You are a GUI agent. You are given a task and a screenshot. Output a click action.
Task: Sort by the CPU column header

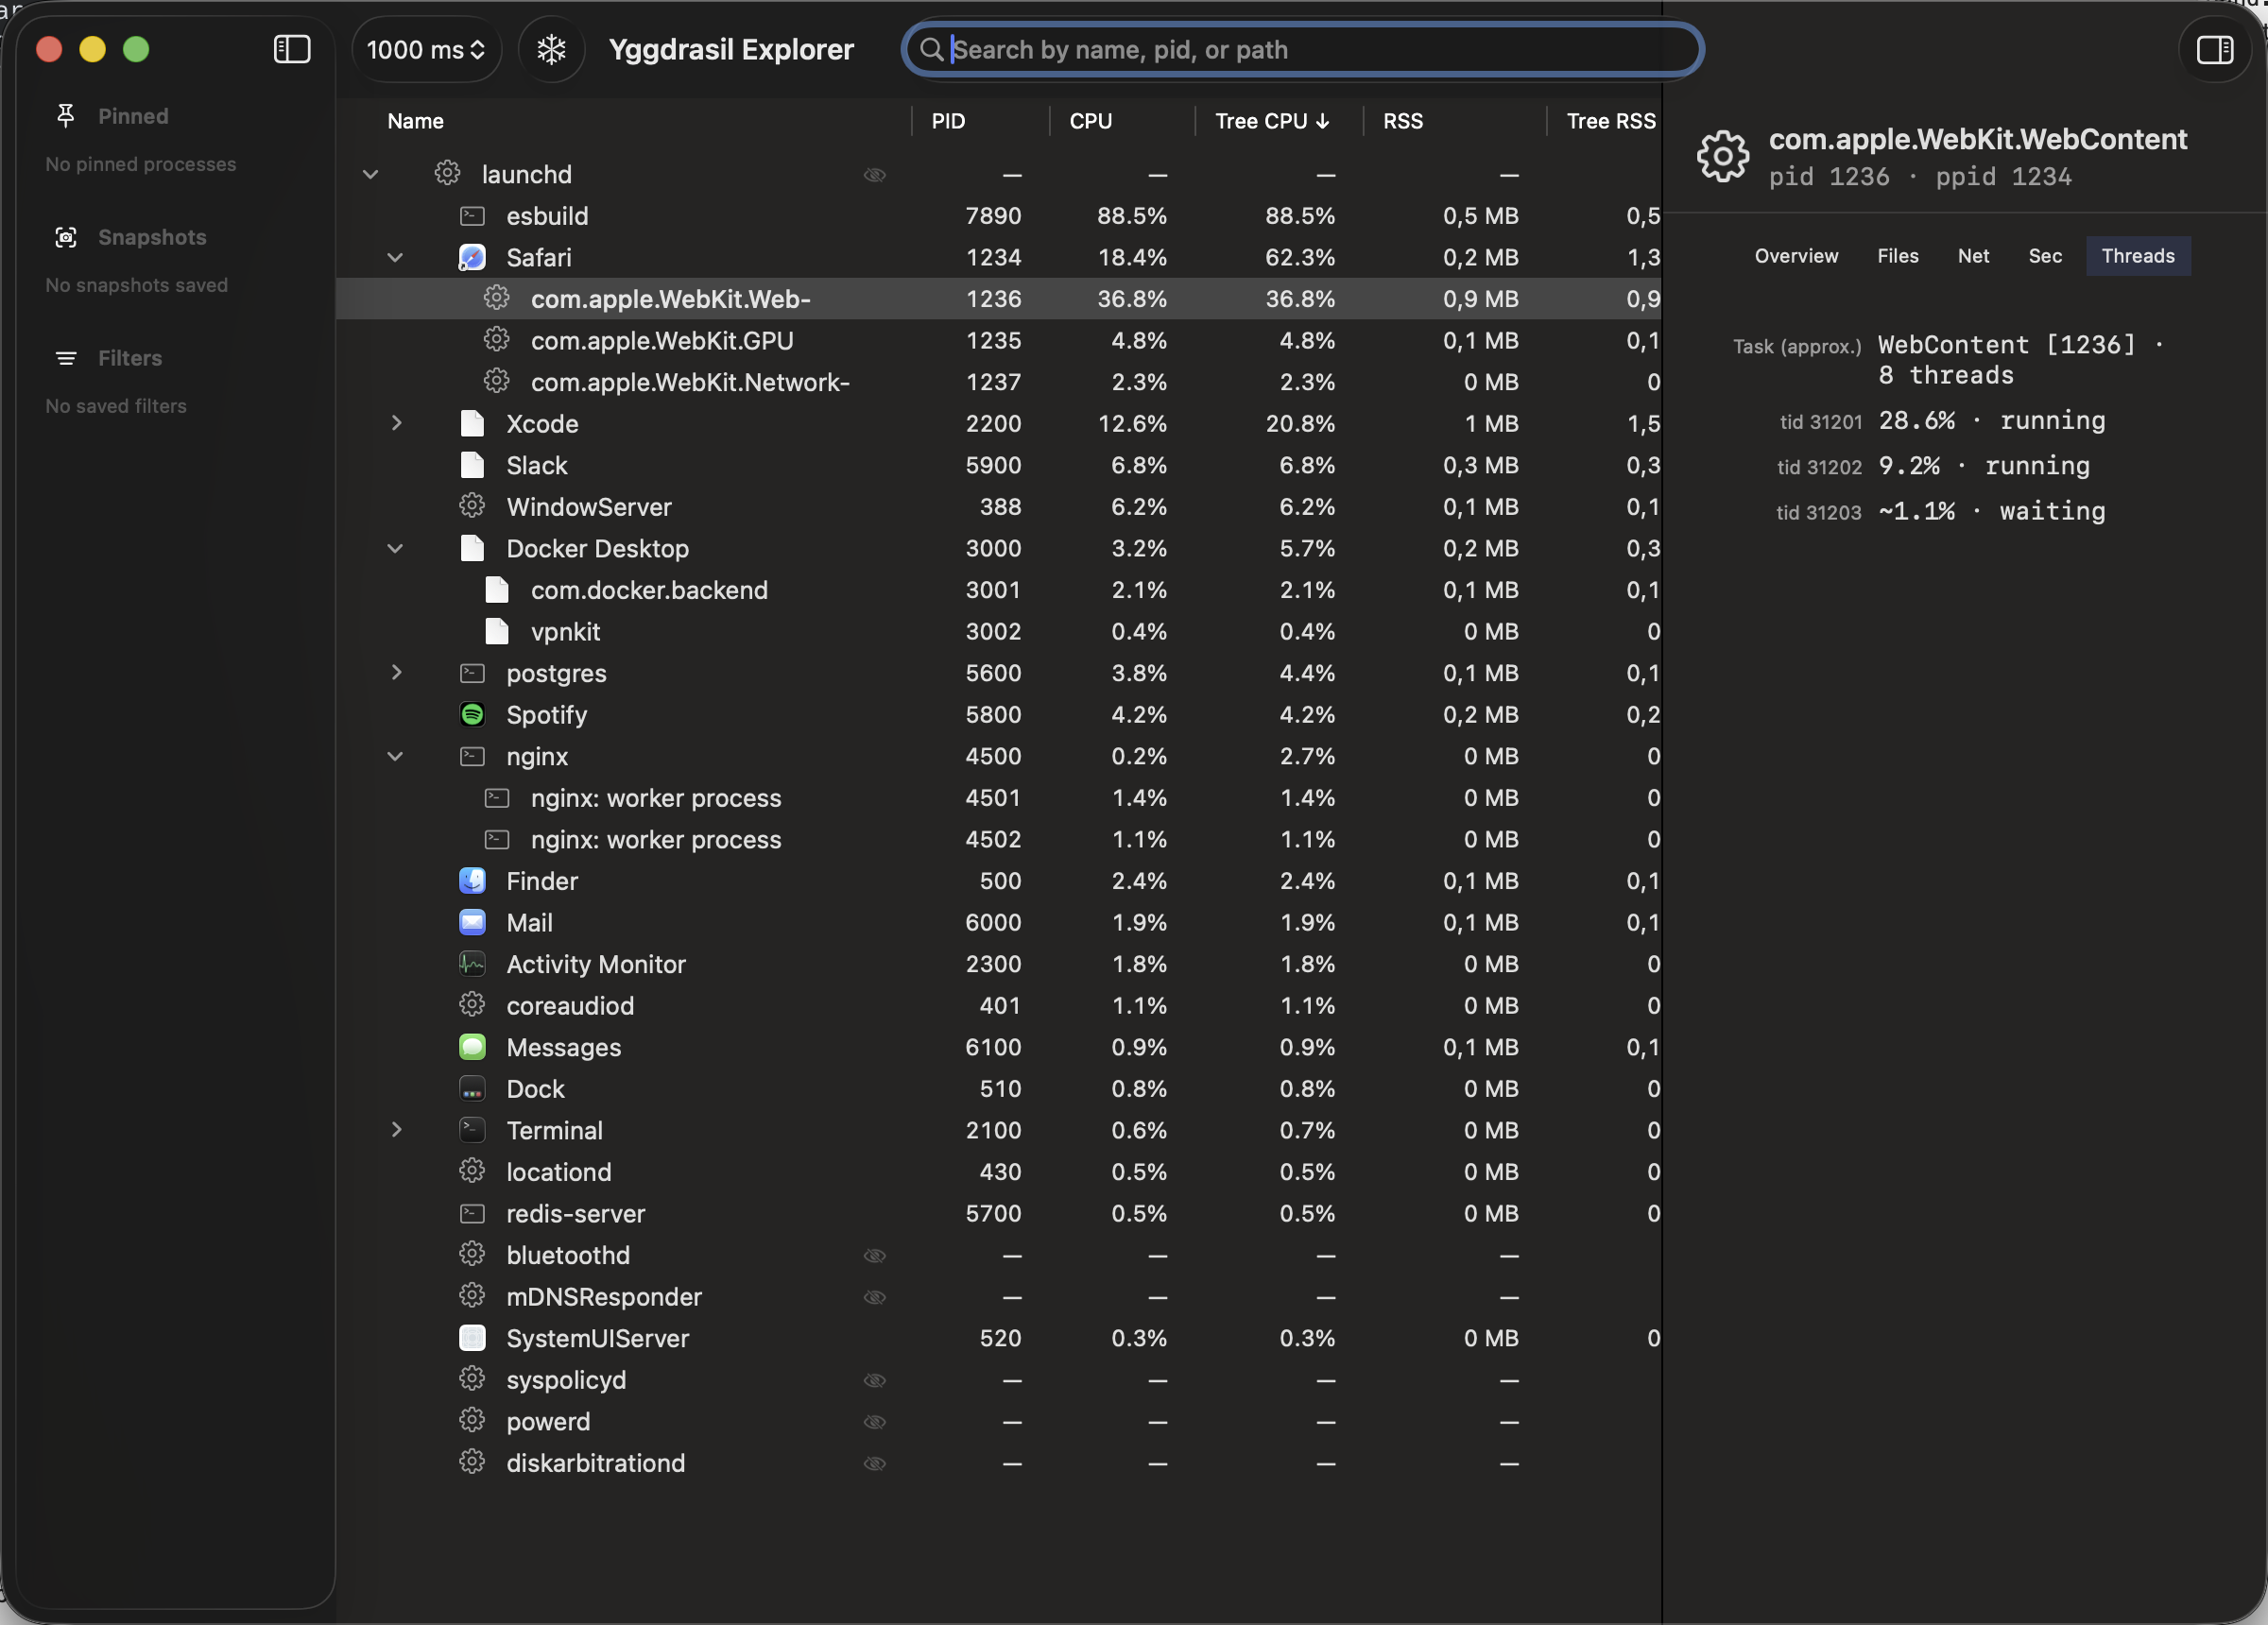coord(1090,121)
